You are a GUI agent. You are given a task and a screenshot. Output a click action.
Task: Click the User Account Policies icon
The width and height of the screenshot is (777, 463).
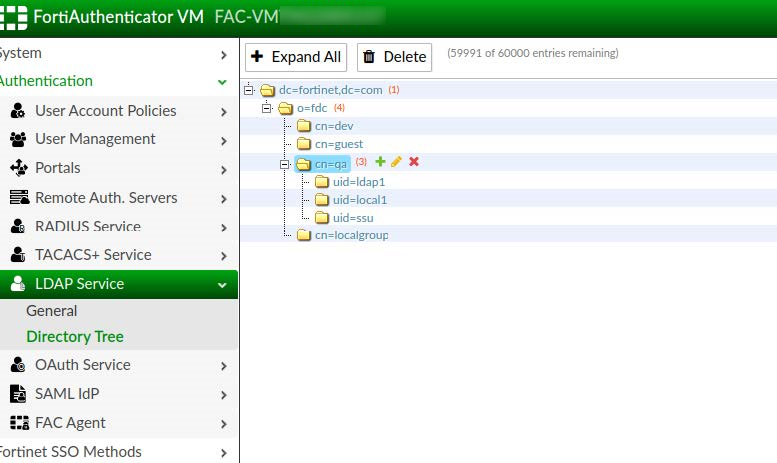18,111
